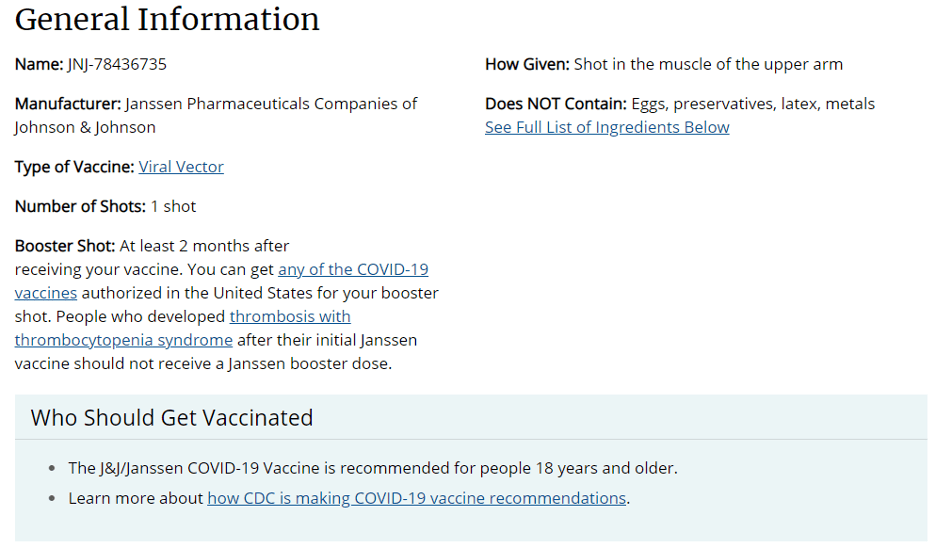Viewport: 936px width, 548px height.
Task: Click See Full List of Ingredients Below
Action: (x=607, y=127)
